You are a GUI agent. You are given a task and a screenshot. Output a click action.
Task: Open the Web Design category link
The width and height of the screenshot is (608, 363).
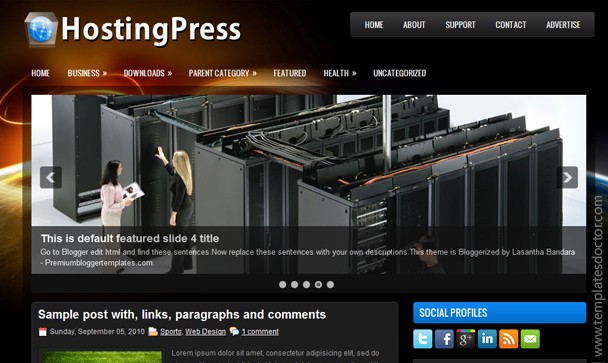205,332
